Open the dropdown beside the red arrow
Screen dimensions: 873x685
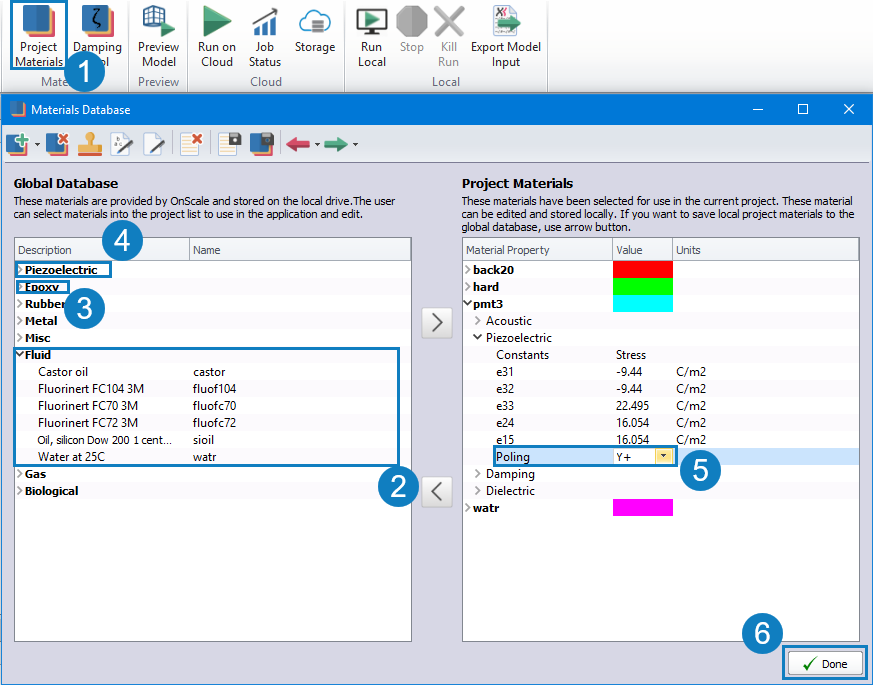click(317, 145)
